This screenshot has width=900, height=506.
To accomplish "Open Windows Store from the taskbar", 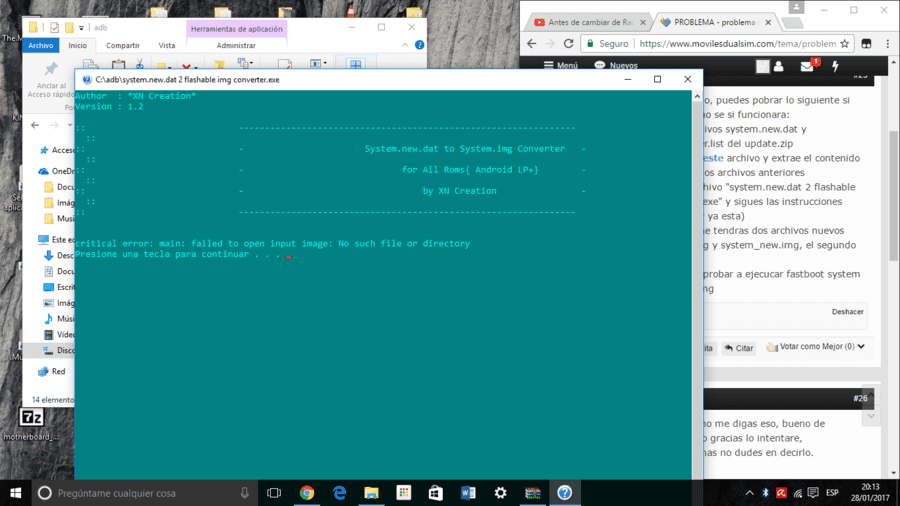I will [x=436, y=493].
